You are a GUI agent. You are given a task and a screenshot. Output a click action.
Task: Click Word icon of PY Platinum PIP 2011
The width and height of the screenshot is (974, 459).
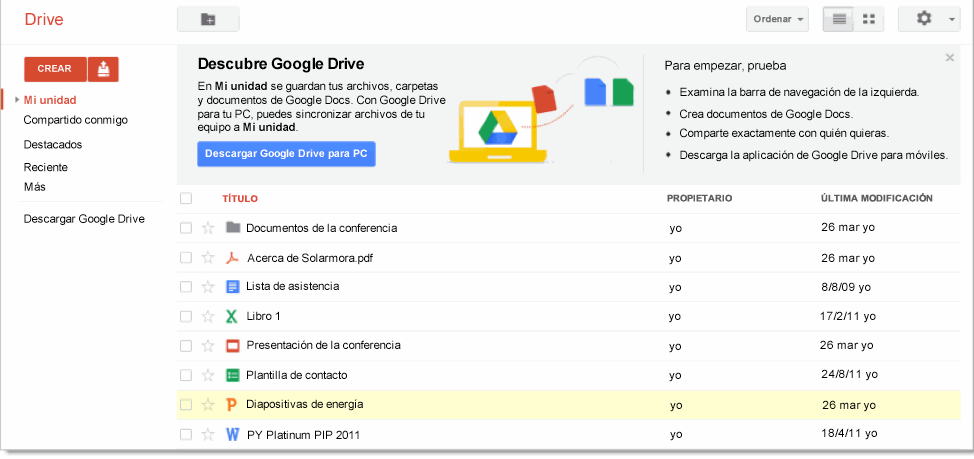click(x=232, y=435)
